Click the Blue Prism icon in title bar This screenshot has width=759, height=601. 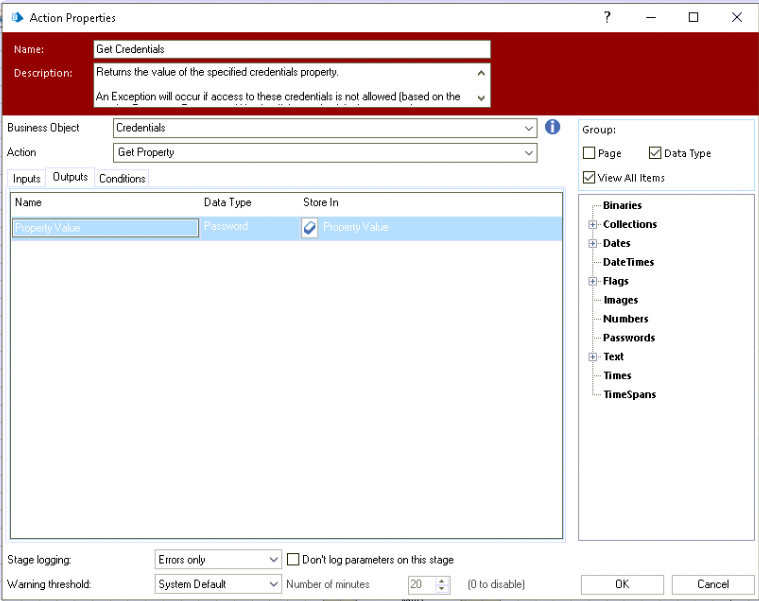(16, 17)
